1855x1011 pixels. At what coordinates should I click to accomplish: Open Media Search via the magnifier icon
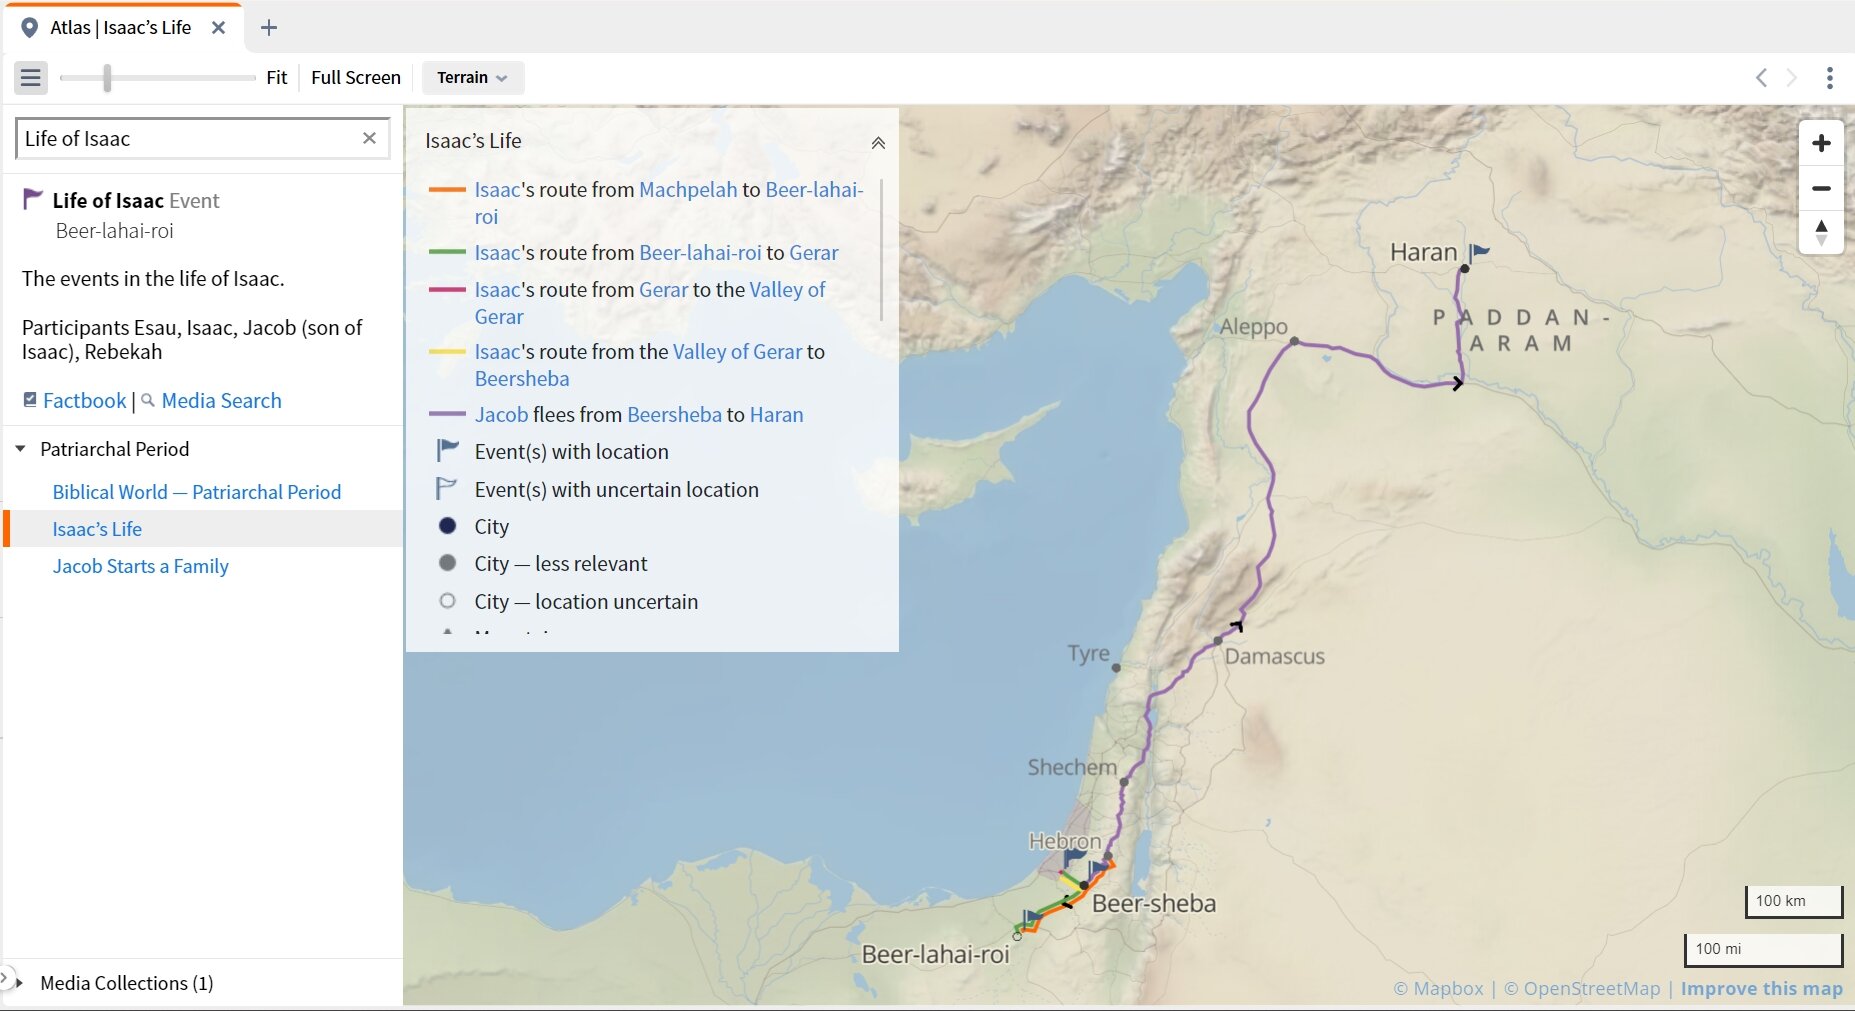[148, 400]
